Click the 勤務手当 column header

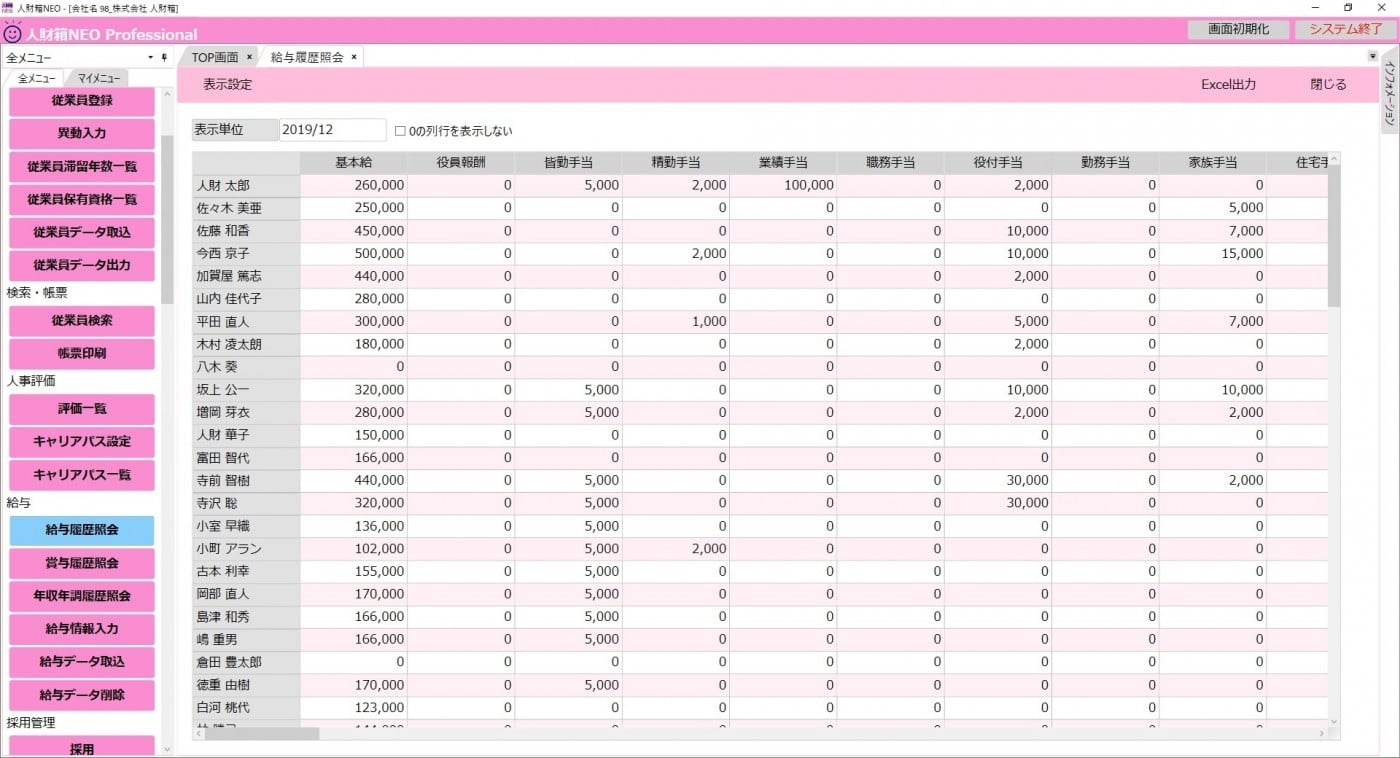[1105, 163]
